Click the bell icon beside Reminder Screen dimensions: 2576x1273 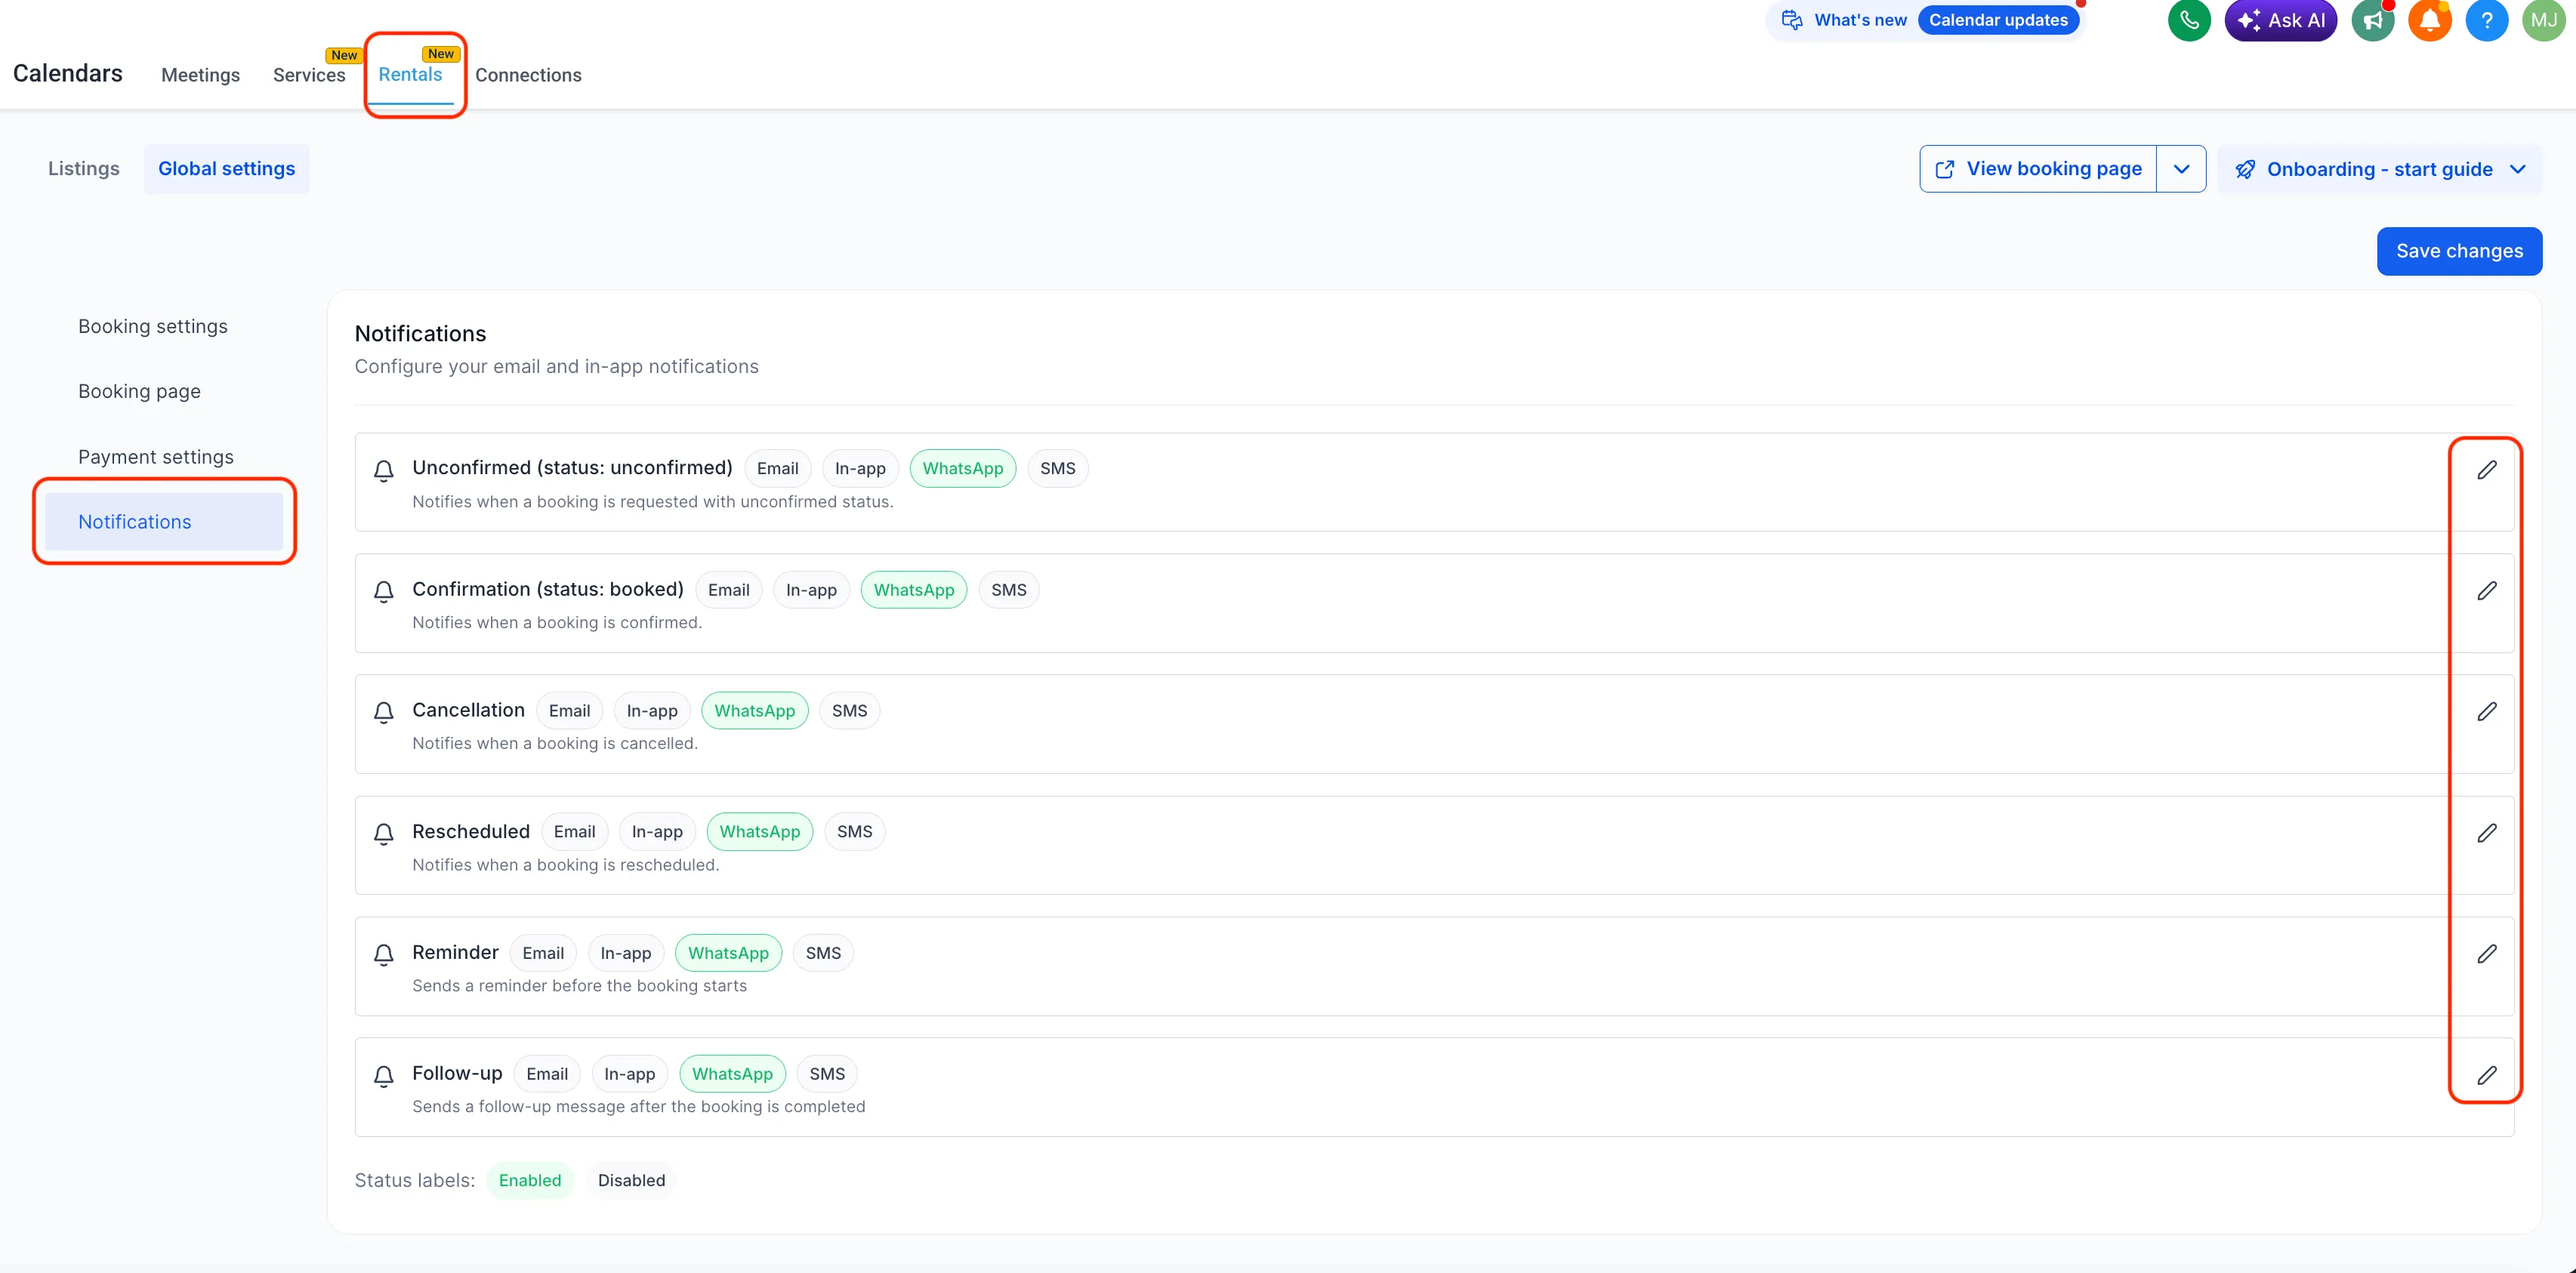click(383, 955)
